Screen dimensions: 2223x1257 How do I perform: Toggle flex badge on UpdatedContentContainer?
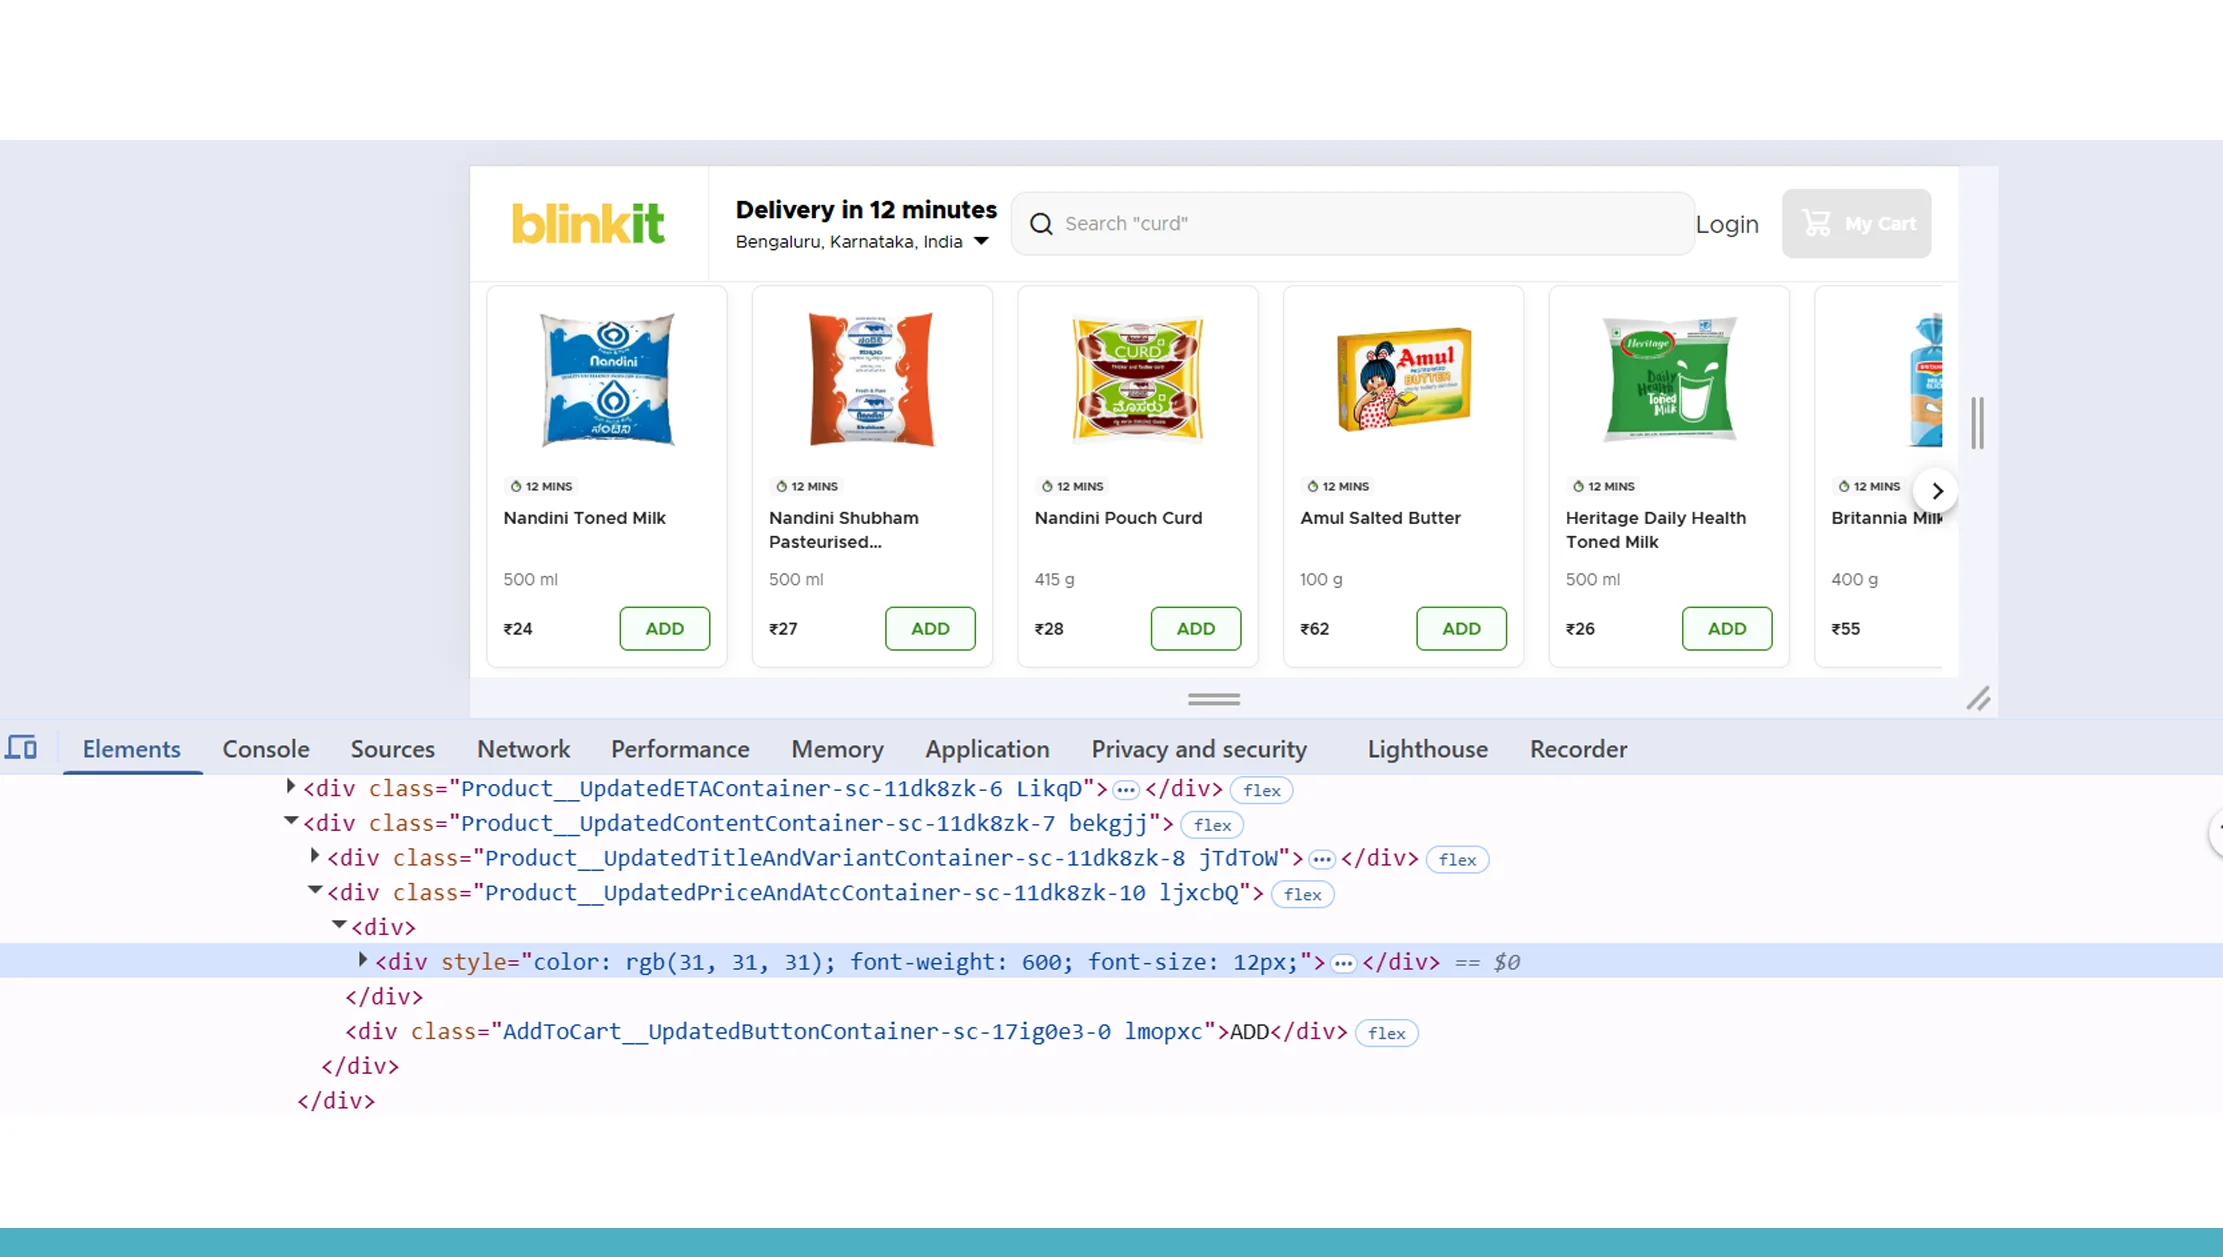click(1212, 825)
